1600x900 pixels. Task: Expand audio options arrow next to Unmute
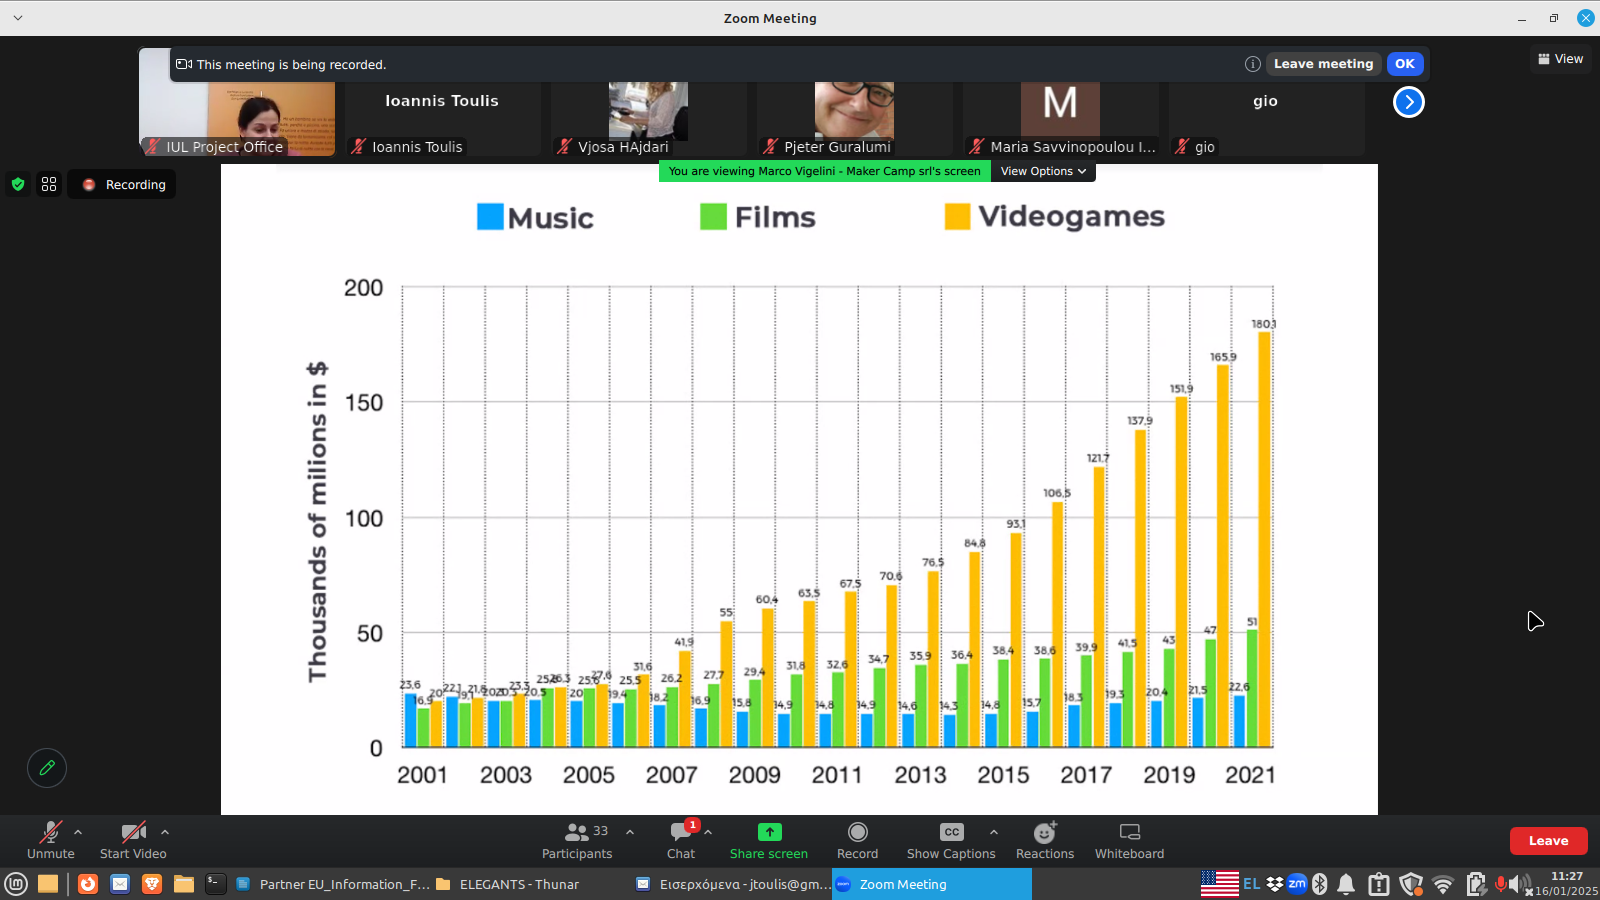coord(78,832)
